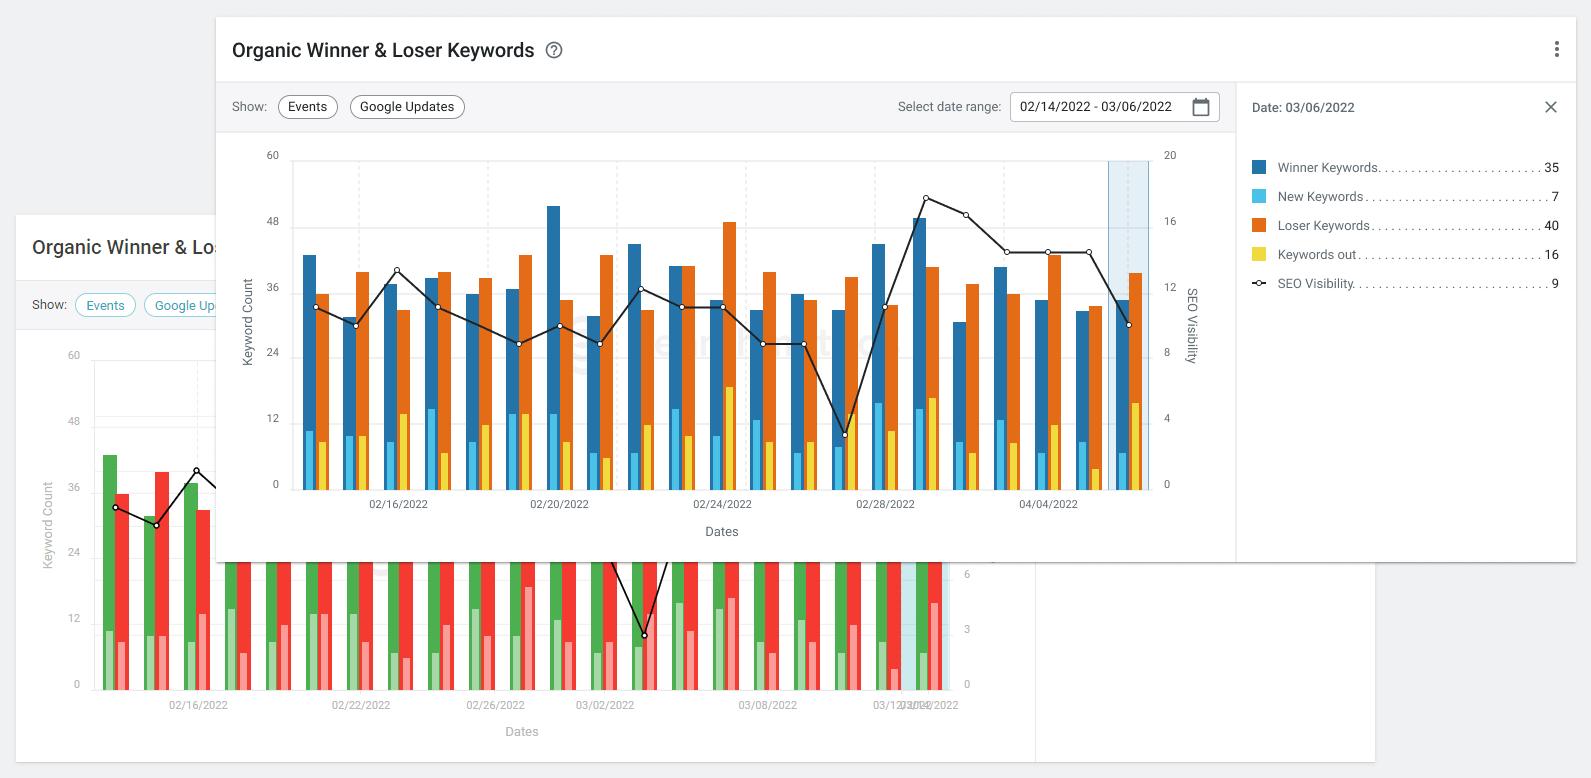This screenshot has height=778, width=1591.
Task: Click the 02/20/2022 date axis label
Action: click(559, 504)
